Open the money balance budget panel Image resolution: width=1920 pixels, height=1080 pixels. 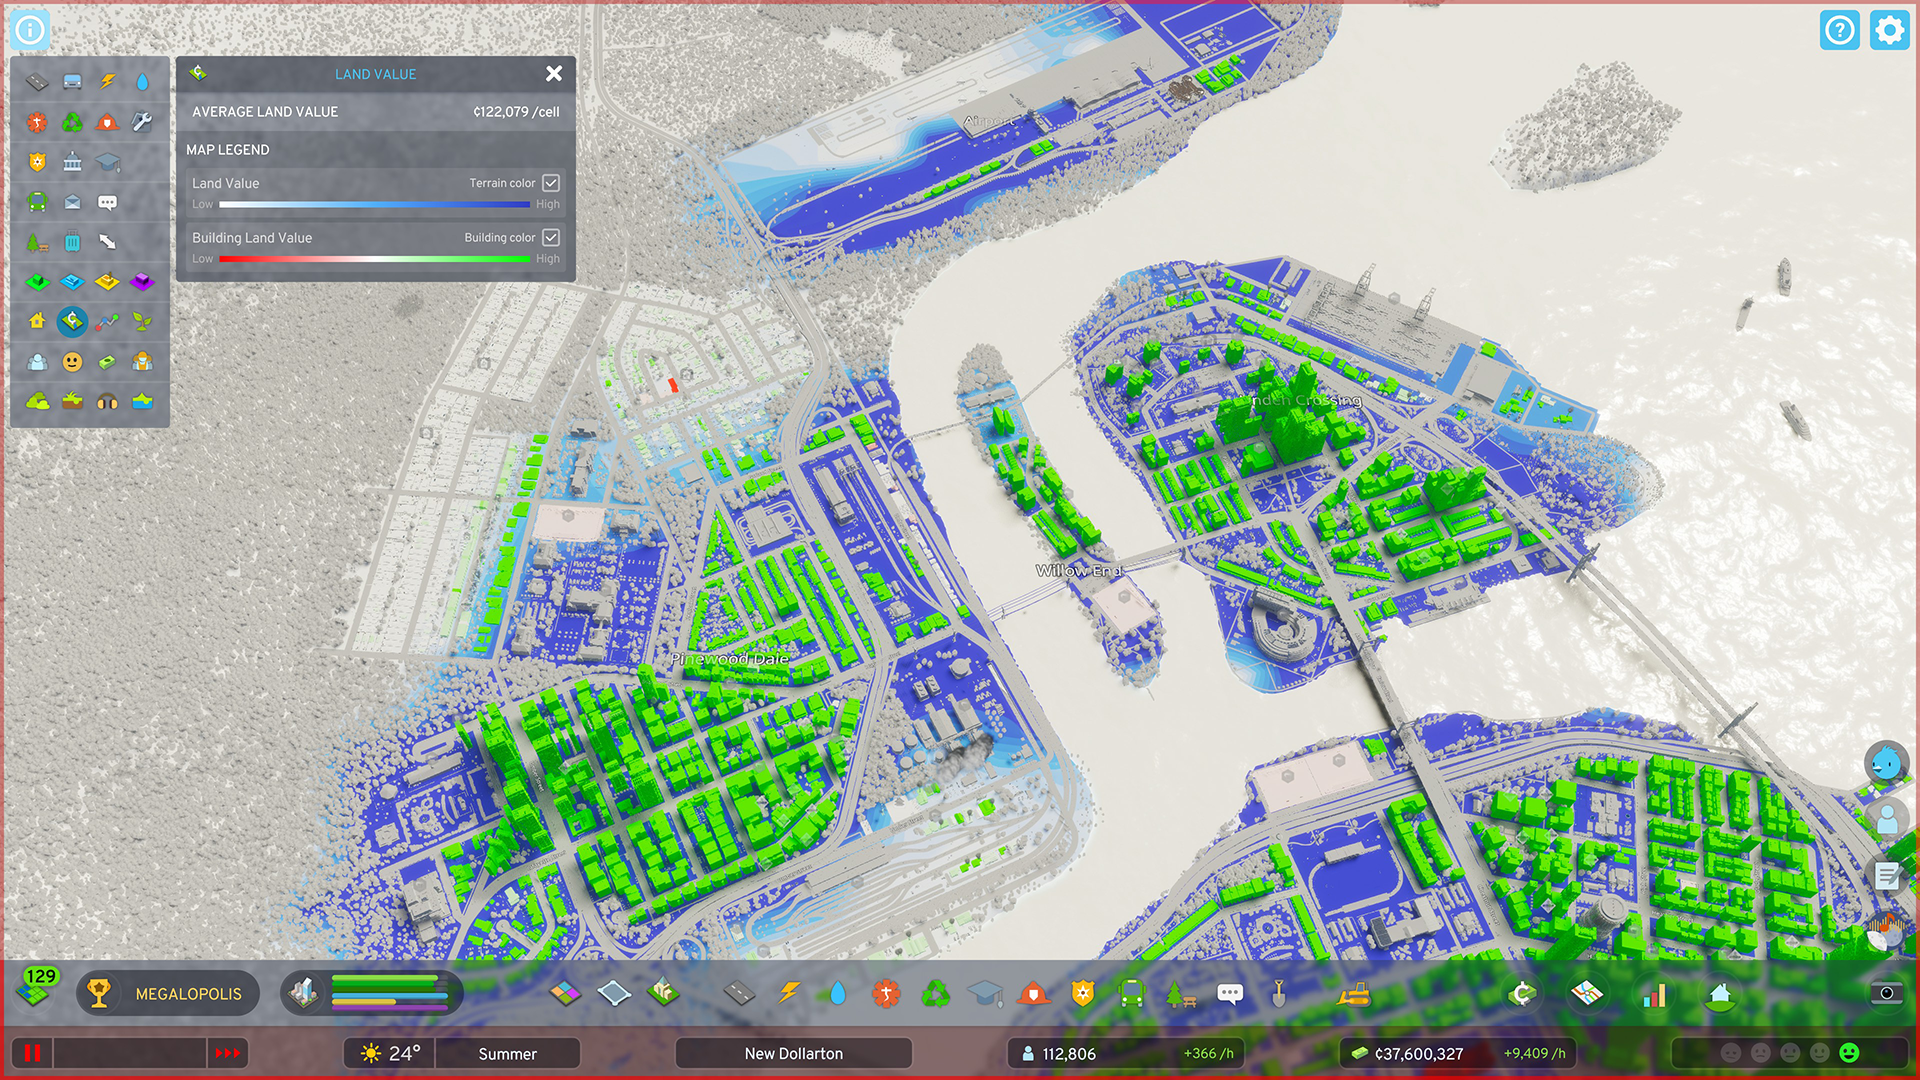pos(1418,1053)
